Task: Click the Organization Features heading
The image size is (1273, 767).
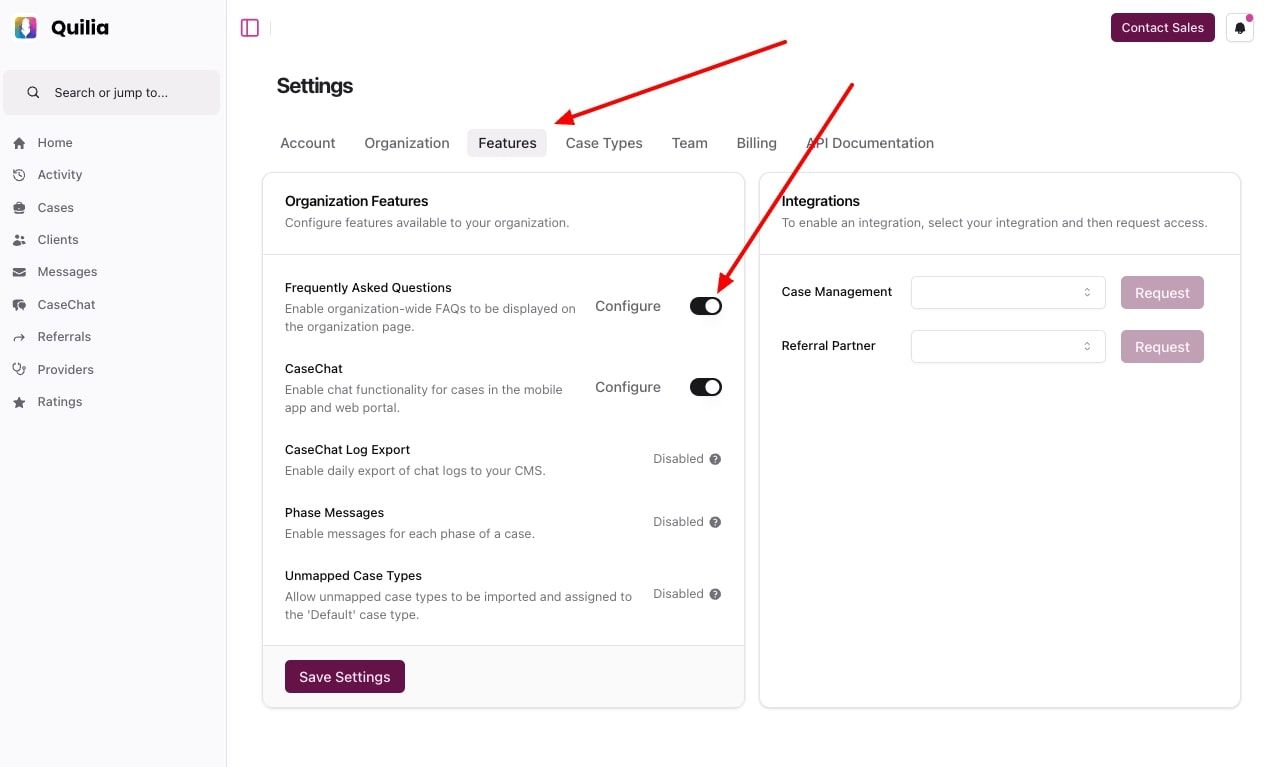Action: tap(357, 201)
